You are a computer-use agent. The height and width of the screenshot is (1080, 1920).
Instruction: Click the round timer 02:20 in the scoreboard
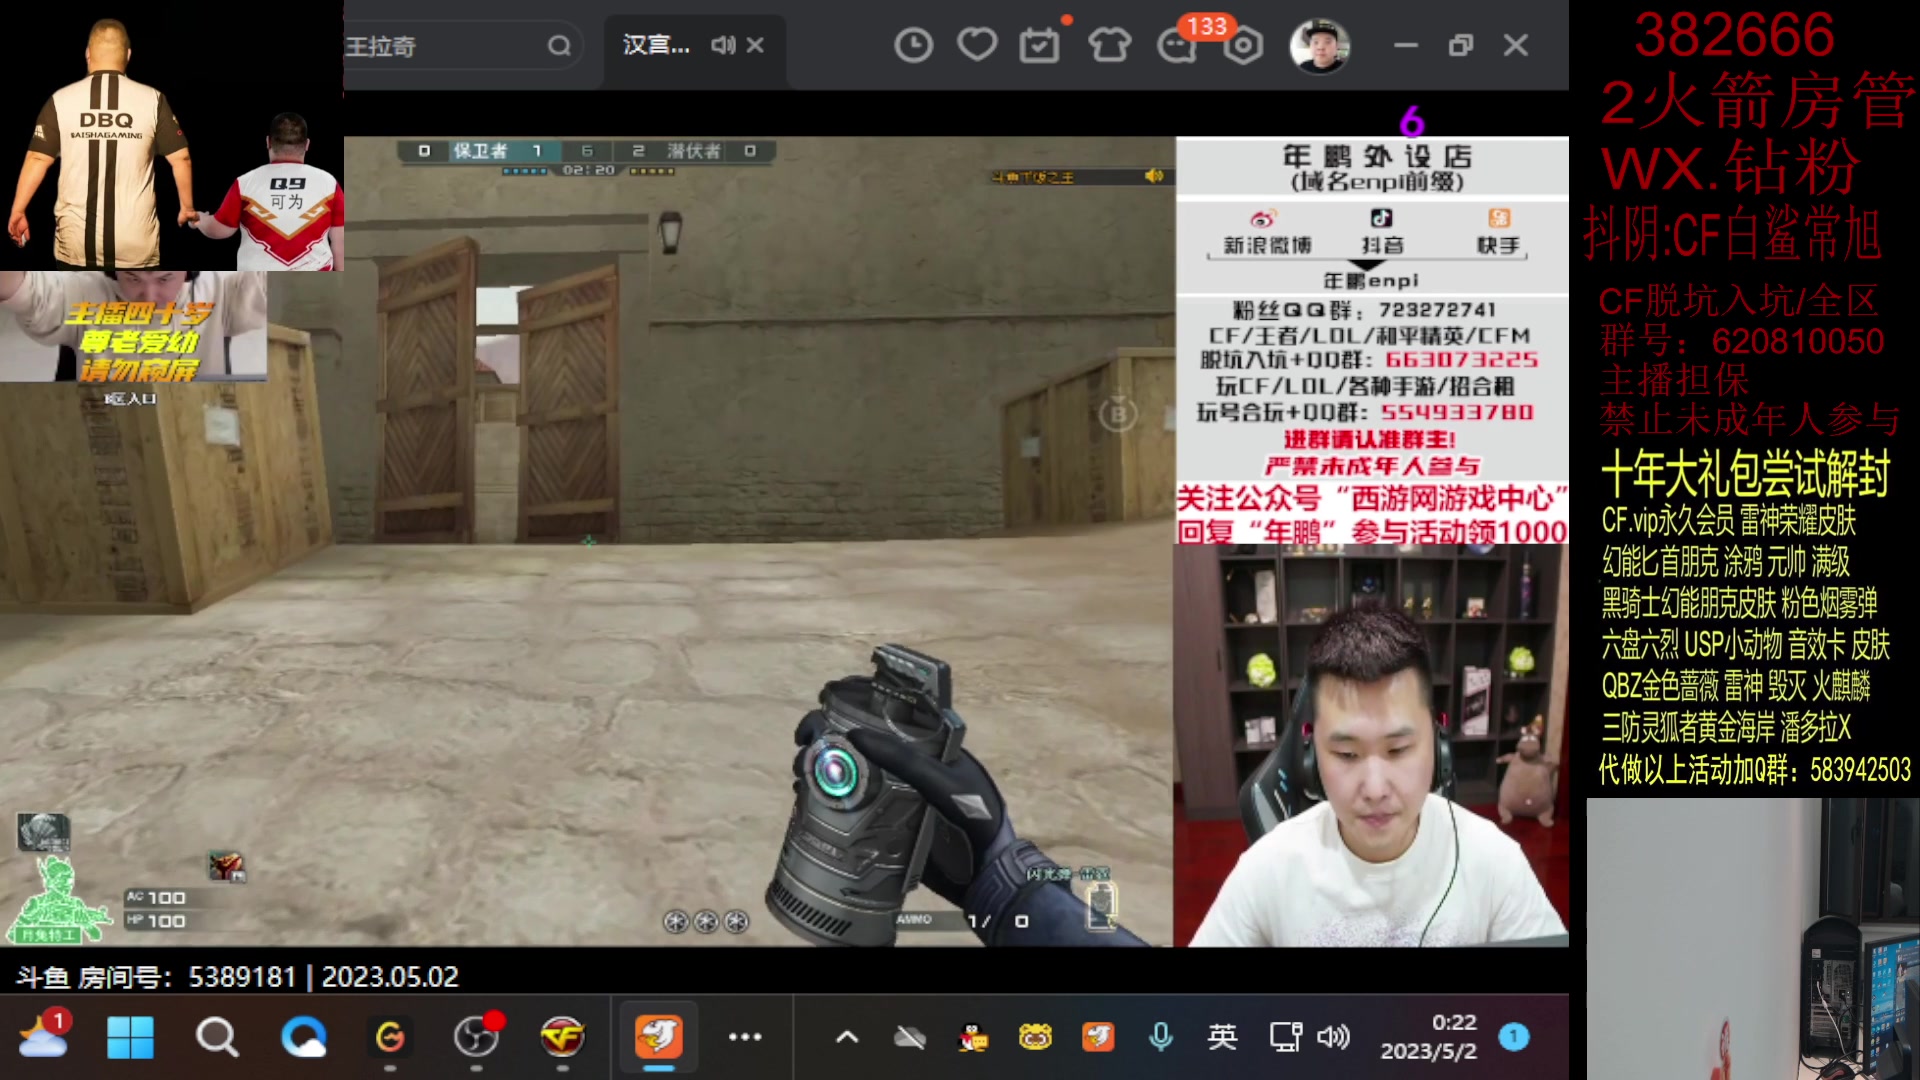click(x=588, y=170)
